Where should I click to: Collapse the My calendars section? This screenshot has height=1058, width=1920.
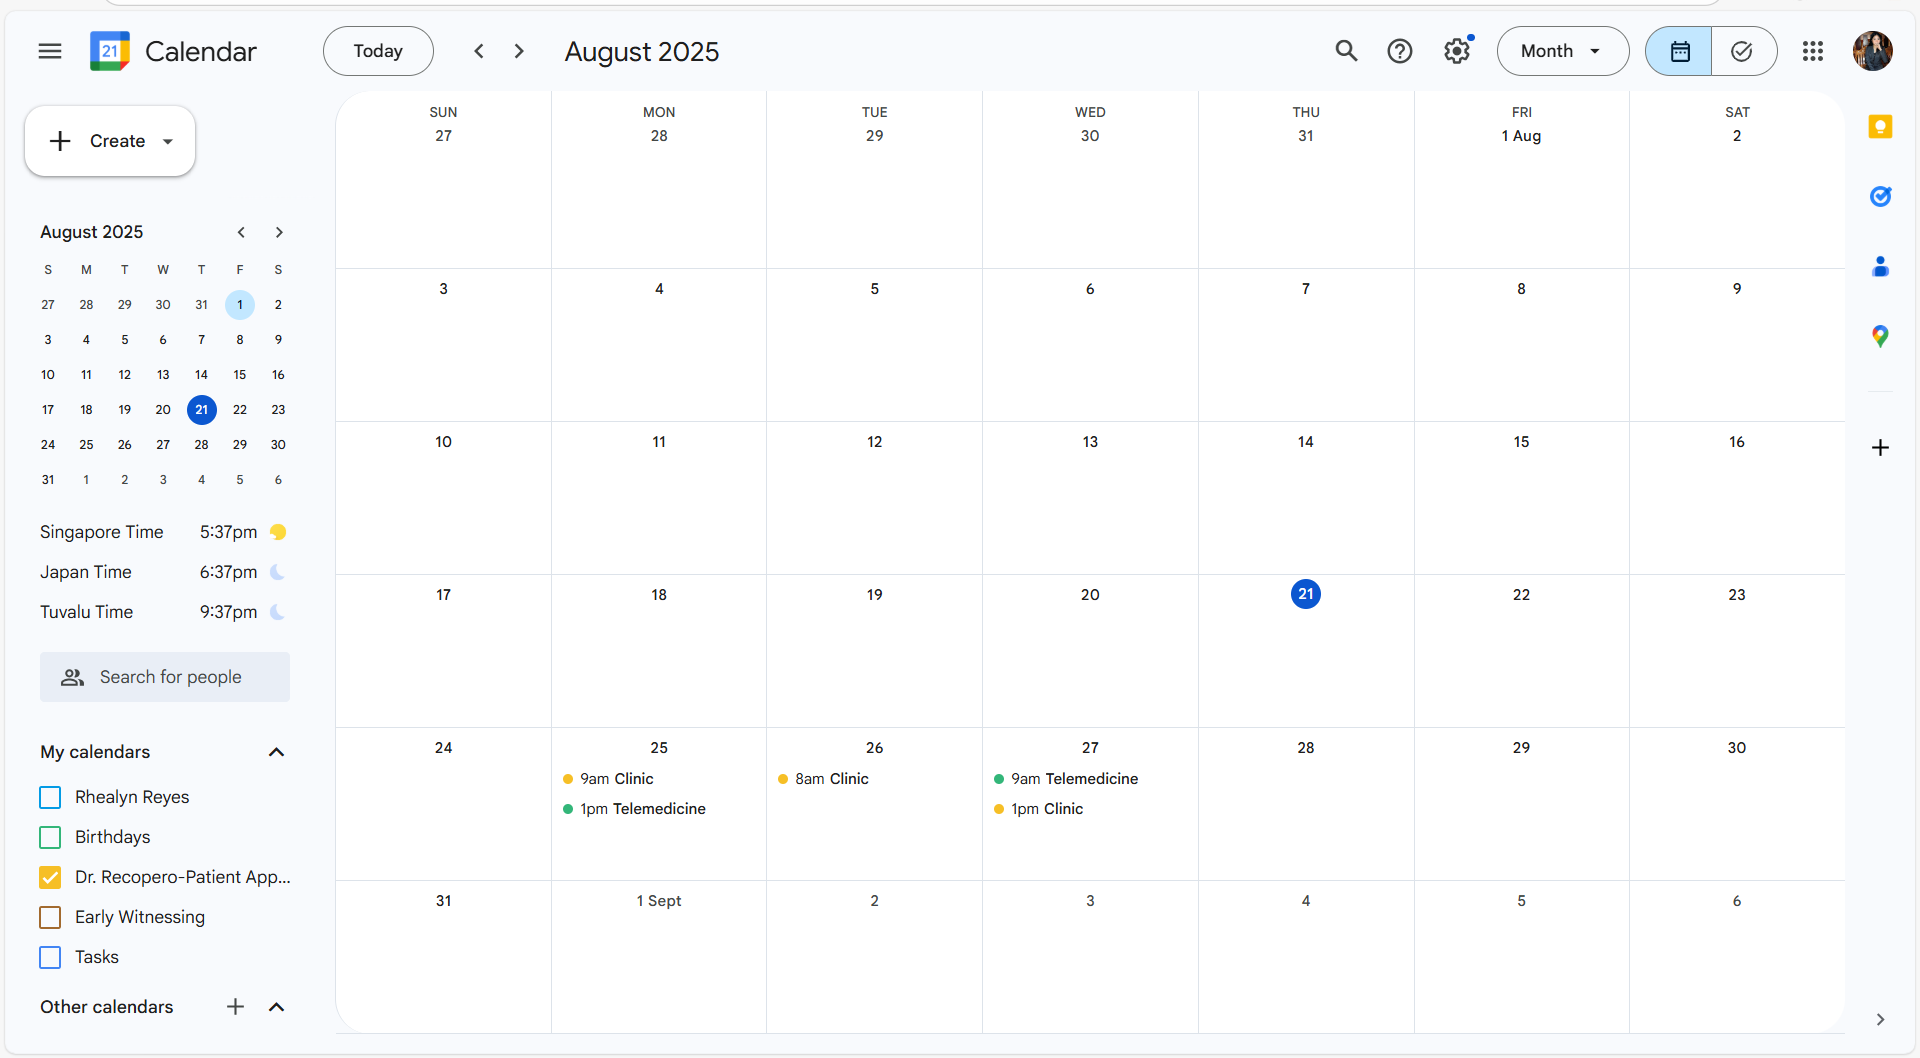[277, 752]
